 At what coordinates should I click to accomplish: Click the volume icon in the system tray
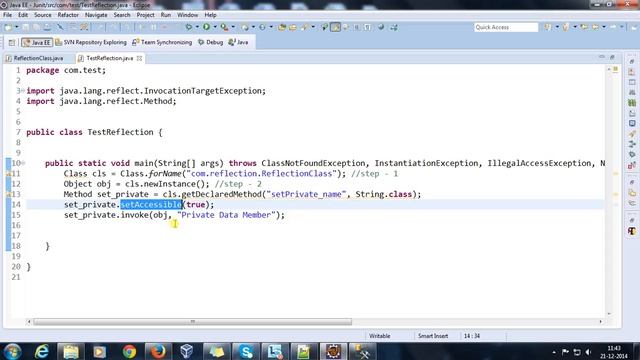(588, 352)
